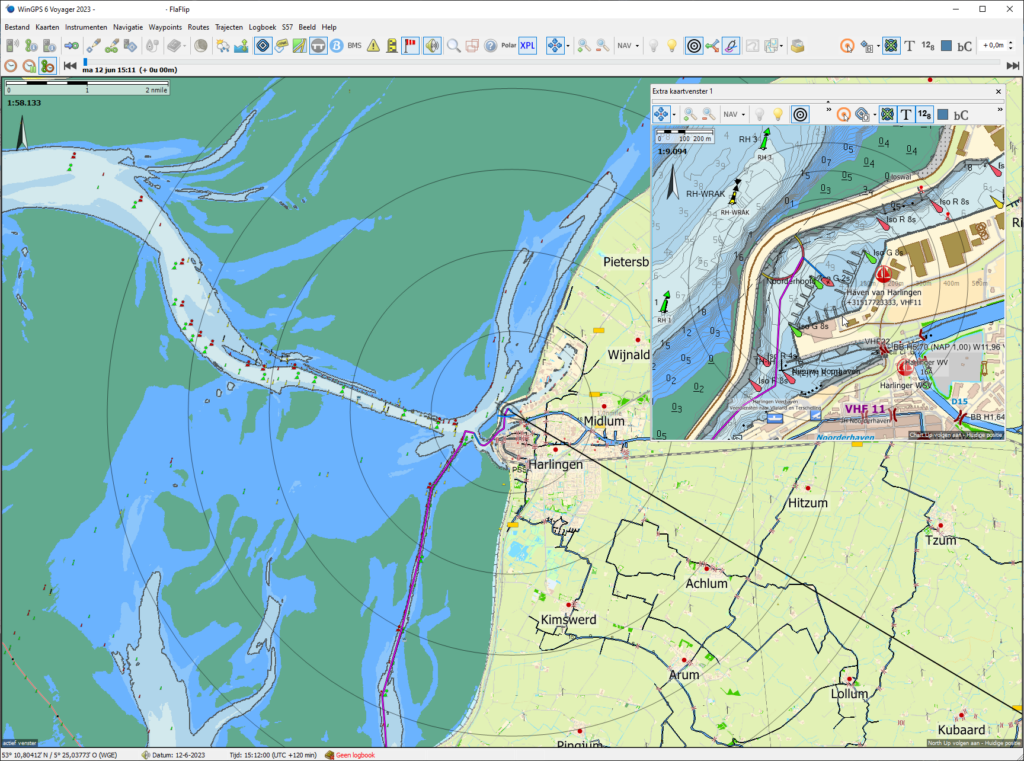Open the Help menu
1024x761 pixels.
tap(329, 27)
